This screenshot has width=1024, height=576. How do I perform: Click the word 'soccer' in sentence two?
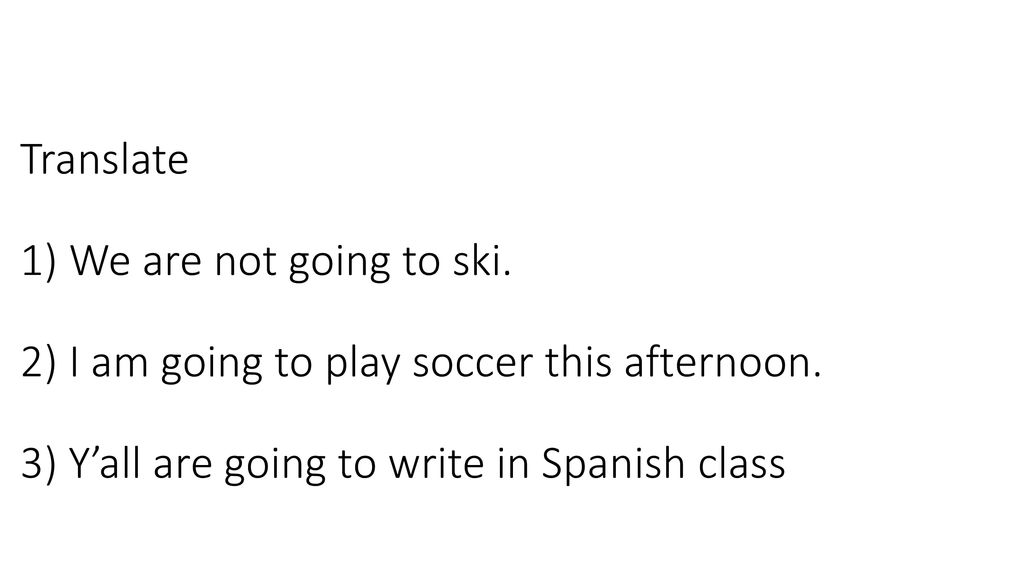473,364
